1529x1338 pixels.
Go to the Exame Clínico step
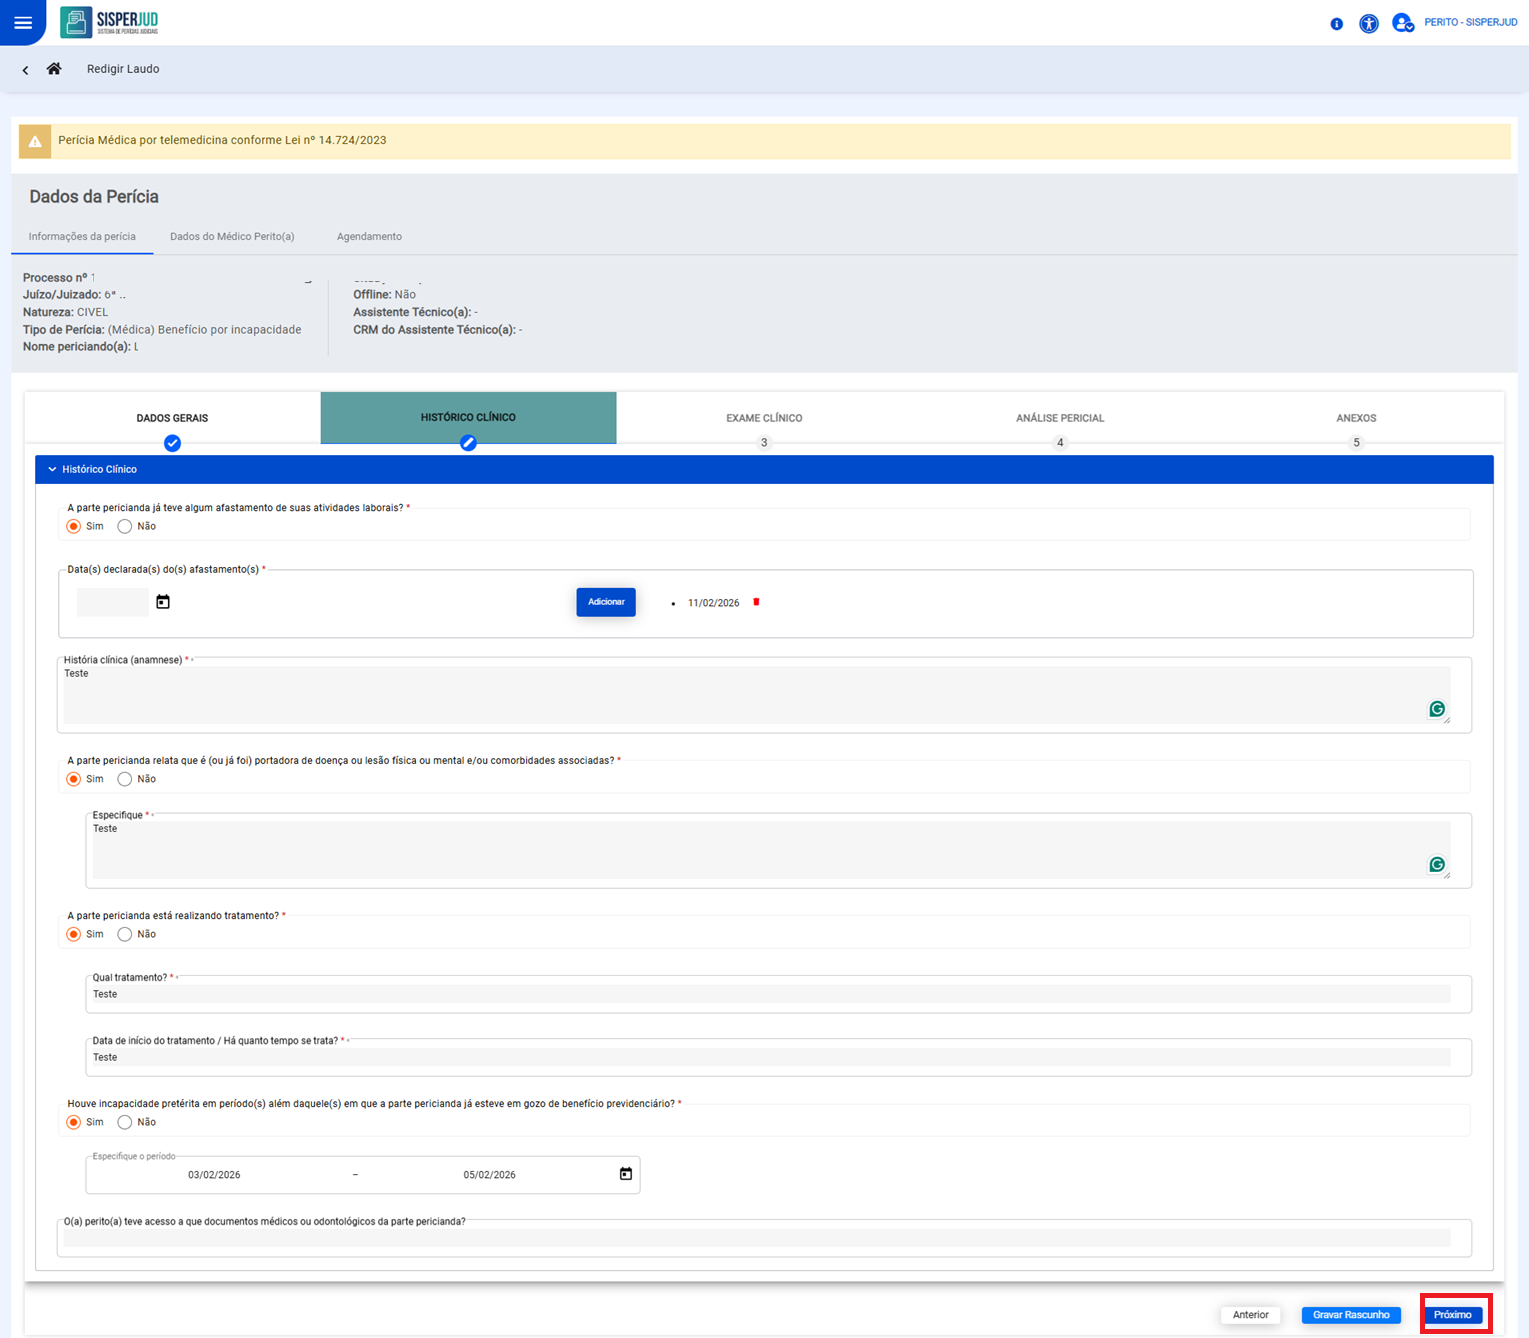point(764,419)
